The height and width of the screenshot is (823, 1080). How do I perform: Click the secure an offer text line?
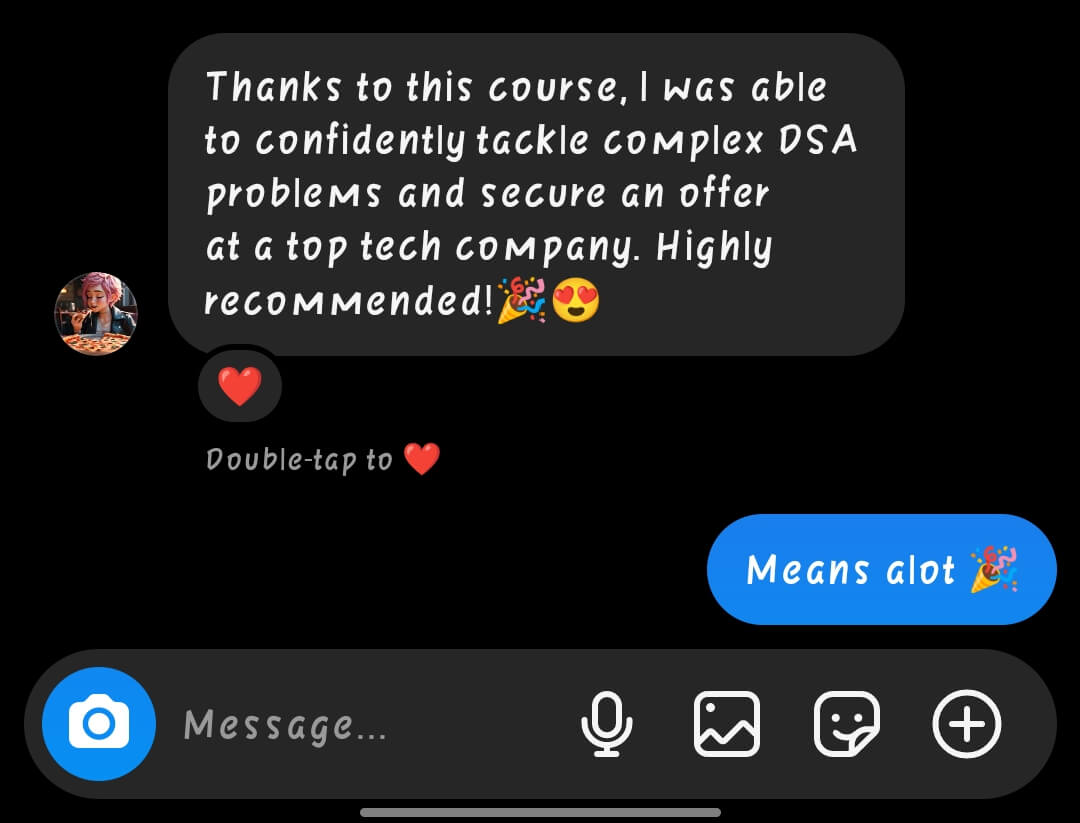coord(487,194)
